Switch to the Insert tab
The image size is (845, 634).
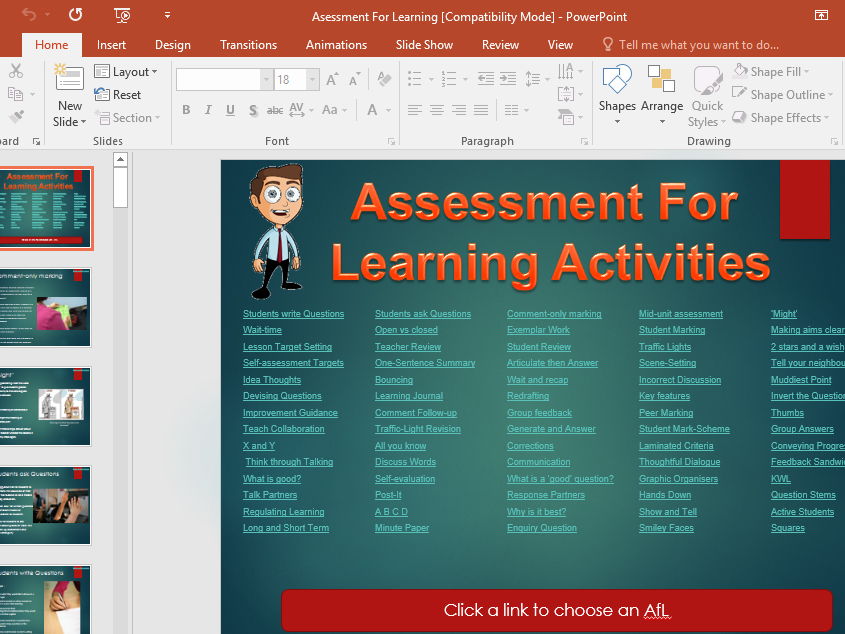111,45
